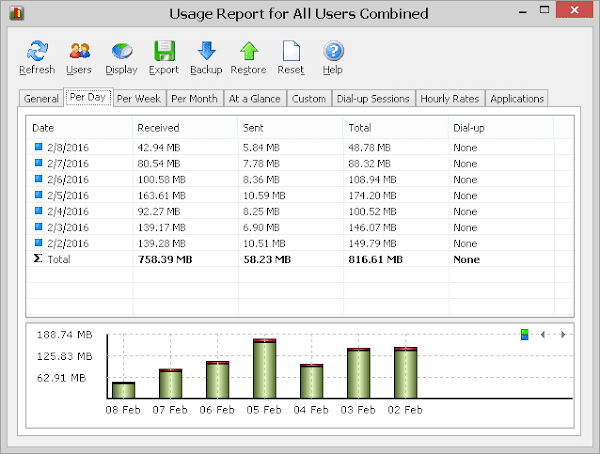Sort by the Total column header
The height and width of the screenshot is (454, 600).
[396, 128]
